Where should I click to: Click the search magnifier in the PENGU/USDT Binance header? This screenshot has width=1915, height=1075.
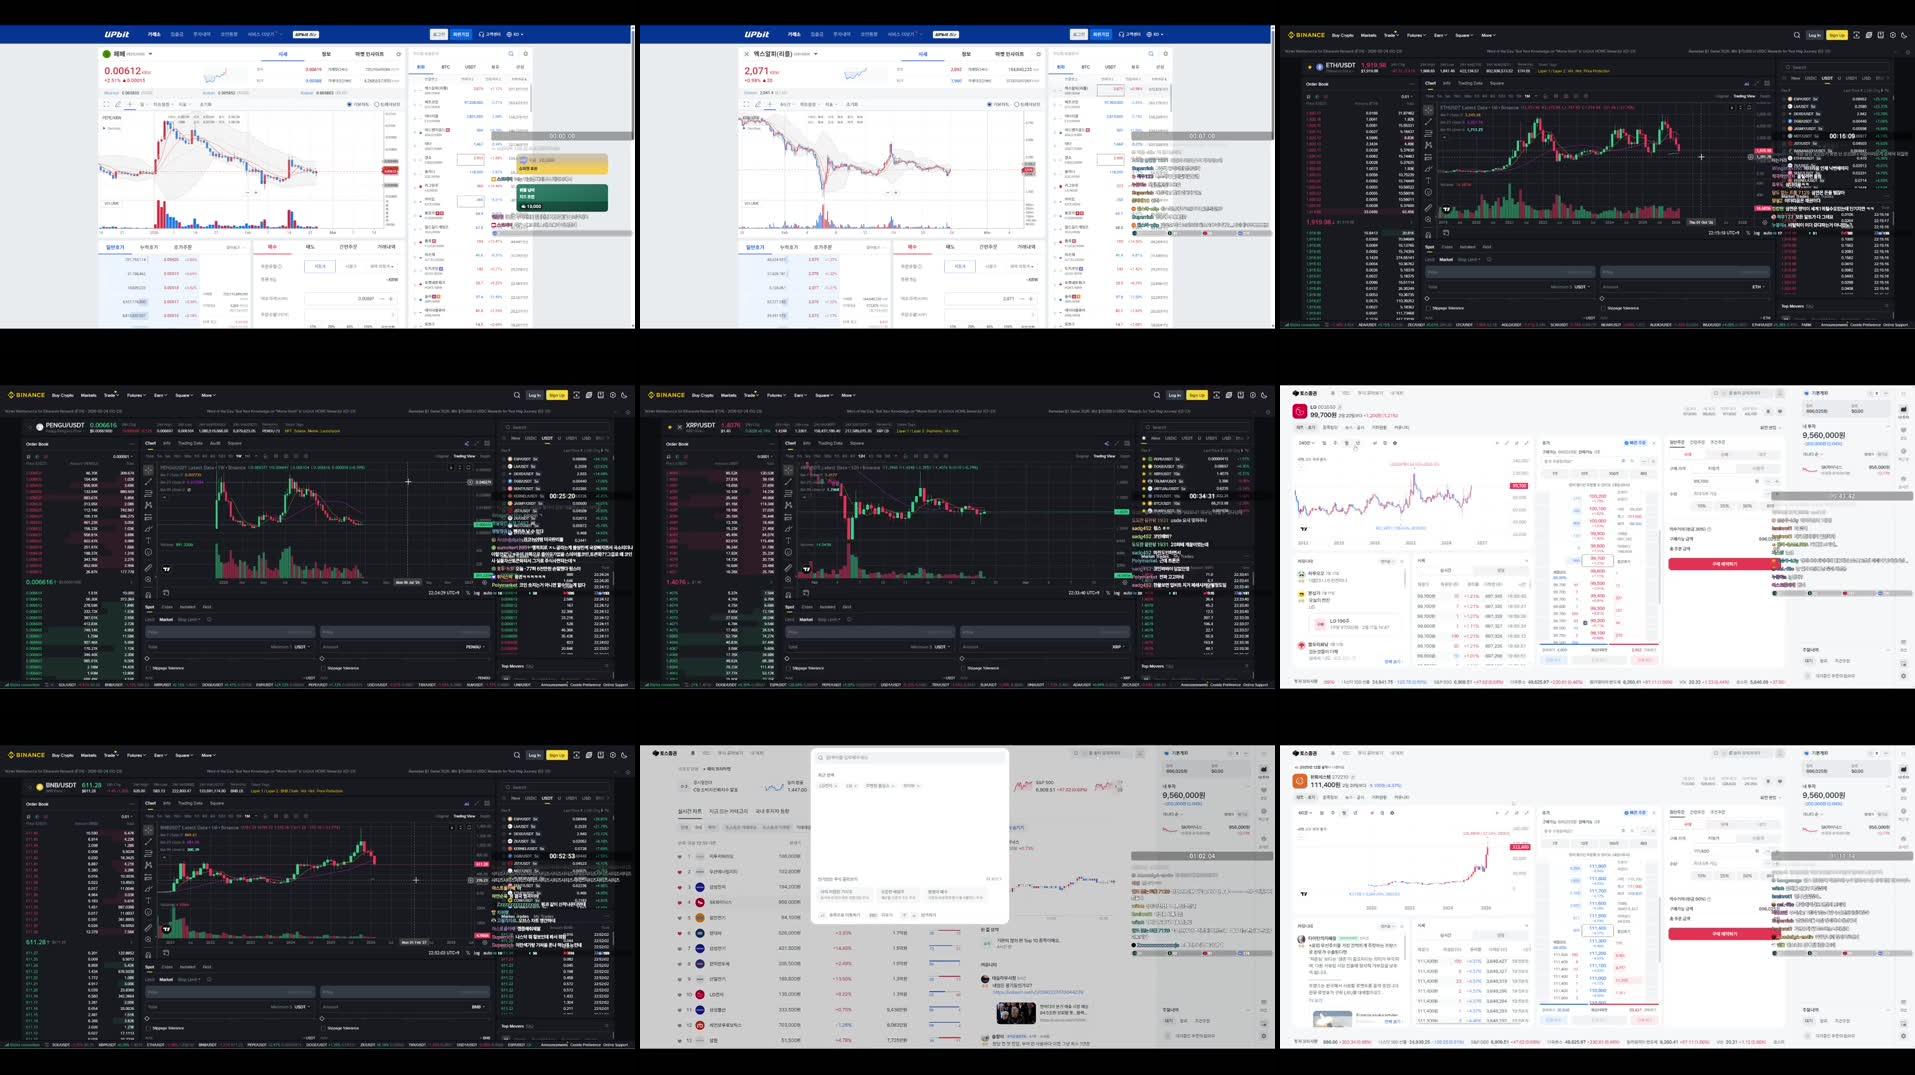(517, 395)
